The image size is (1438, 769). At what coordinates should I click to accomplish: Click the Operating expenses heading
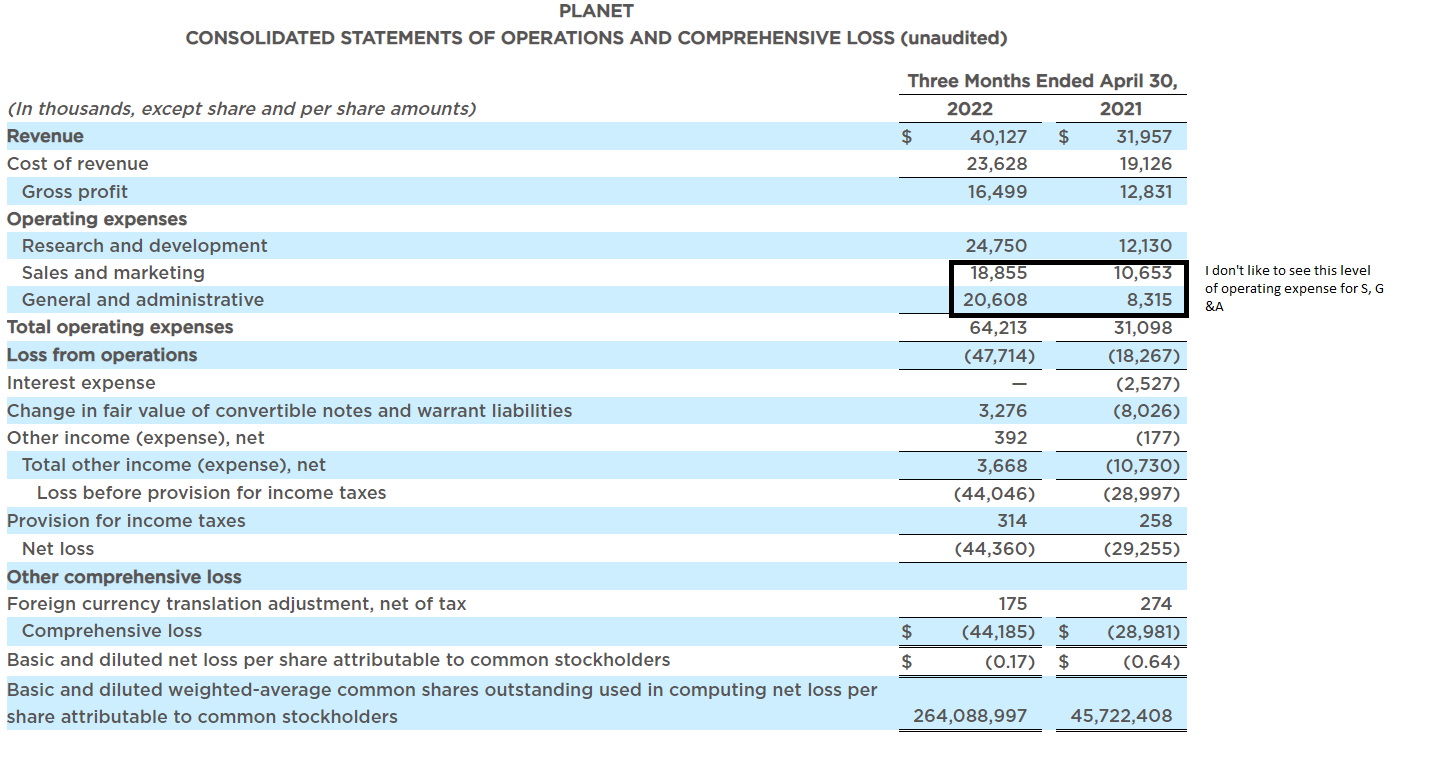(97, 219)
